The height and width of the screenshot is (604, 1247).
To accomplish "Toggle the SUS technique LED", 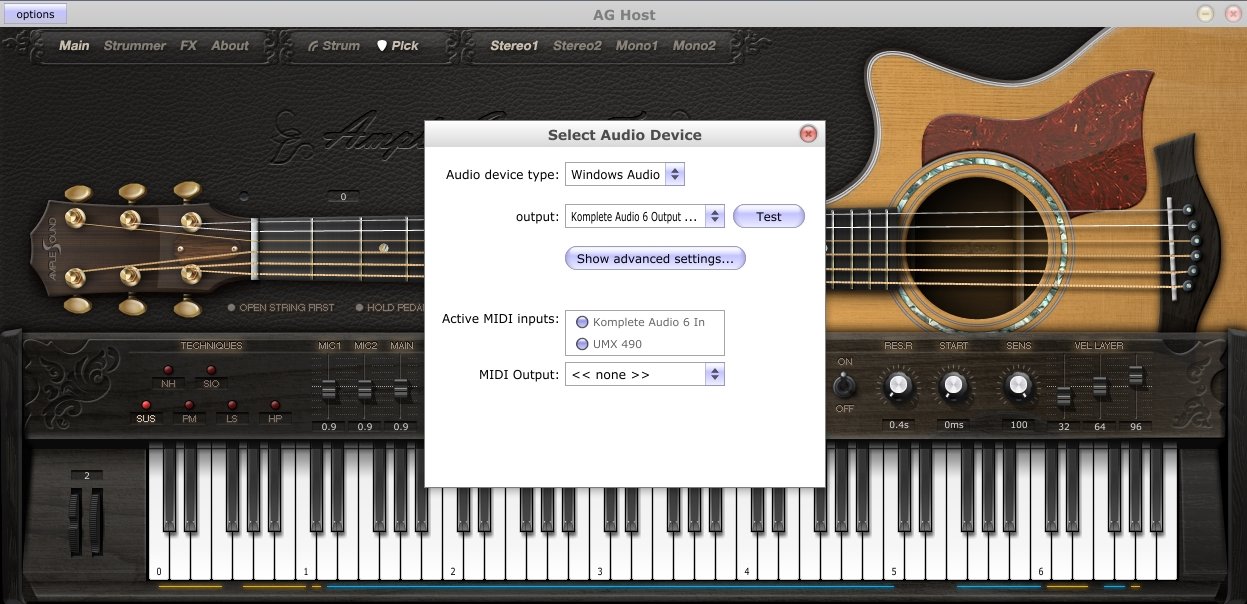I will [x=147, y=405].
